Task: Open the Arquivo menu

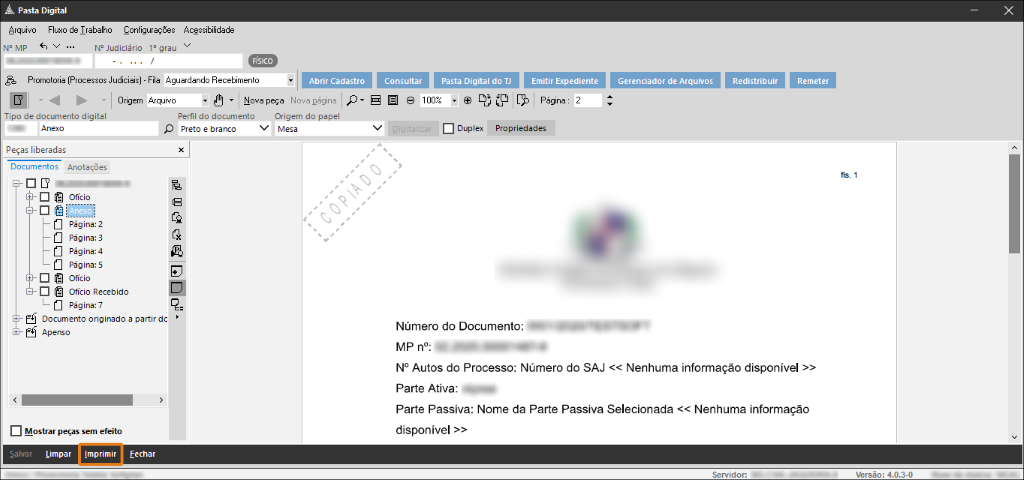Action: click(22, 30)
